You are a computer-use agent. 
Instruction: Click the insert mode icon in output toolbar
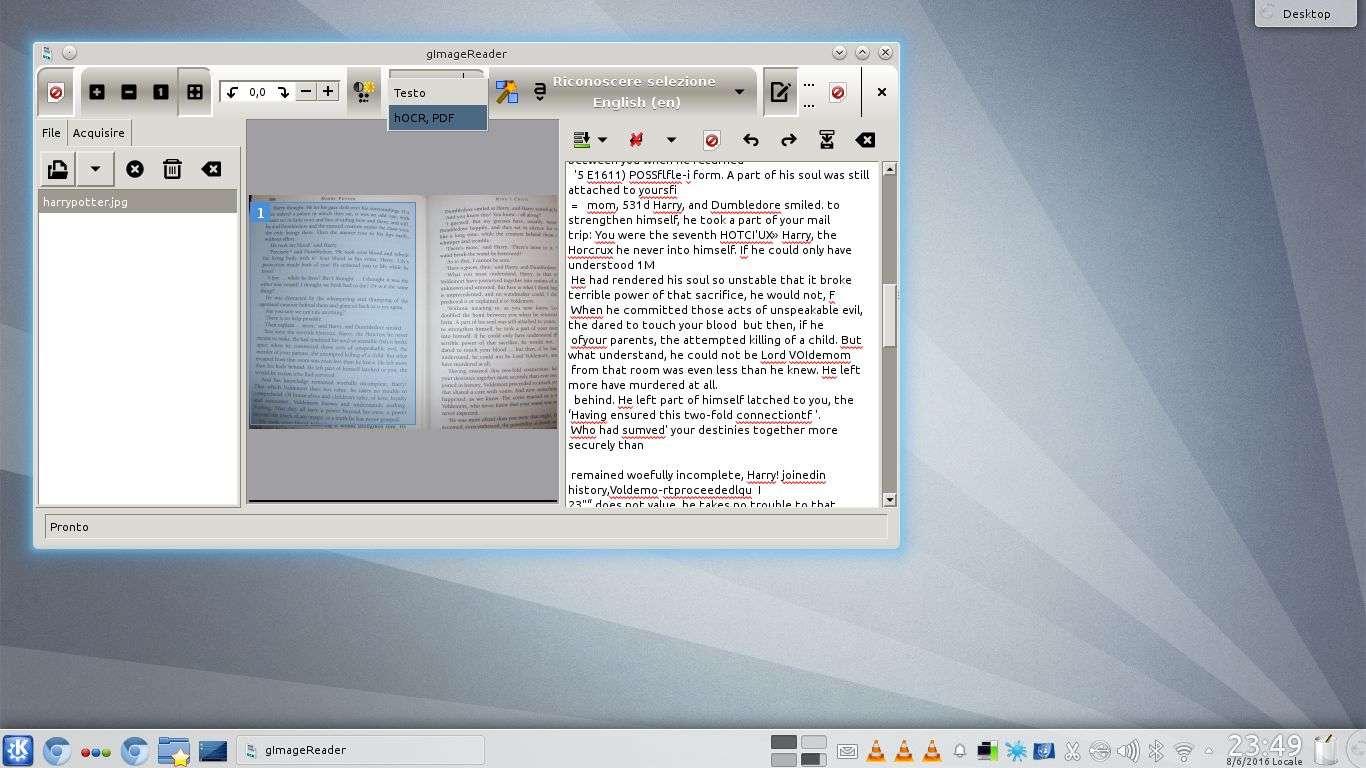(581, 140)
